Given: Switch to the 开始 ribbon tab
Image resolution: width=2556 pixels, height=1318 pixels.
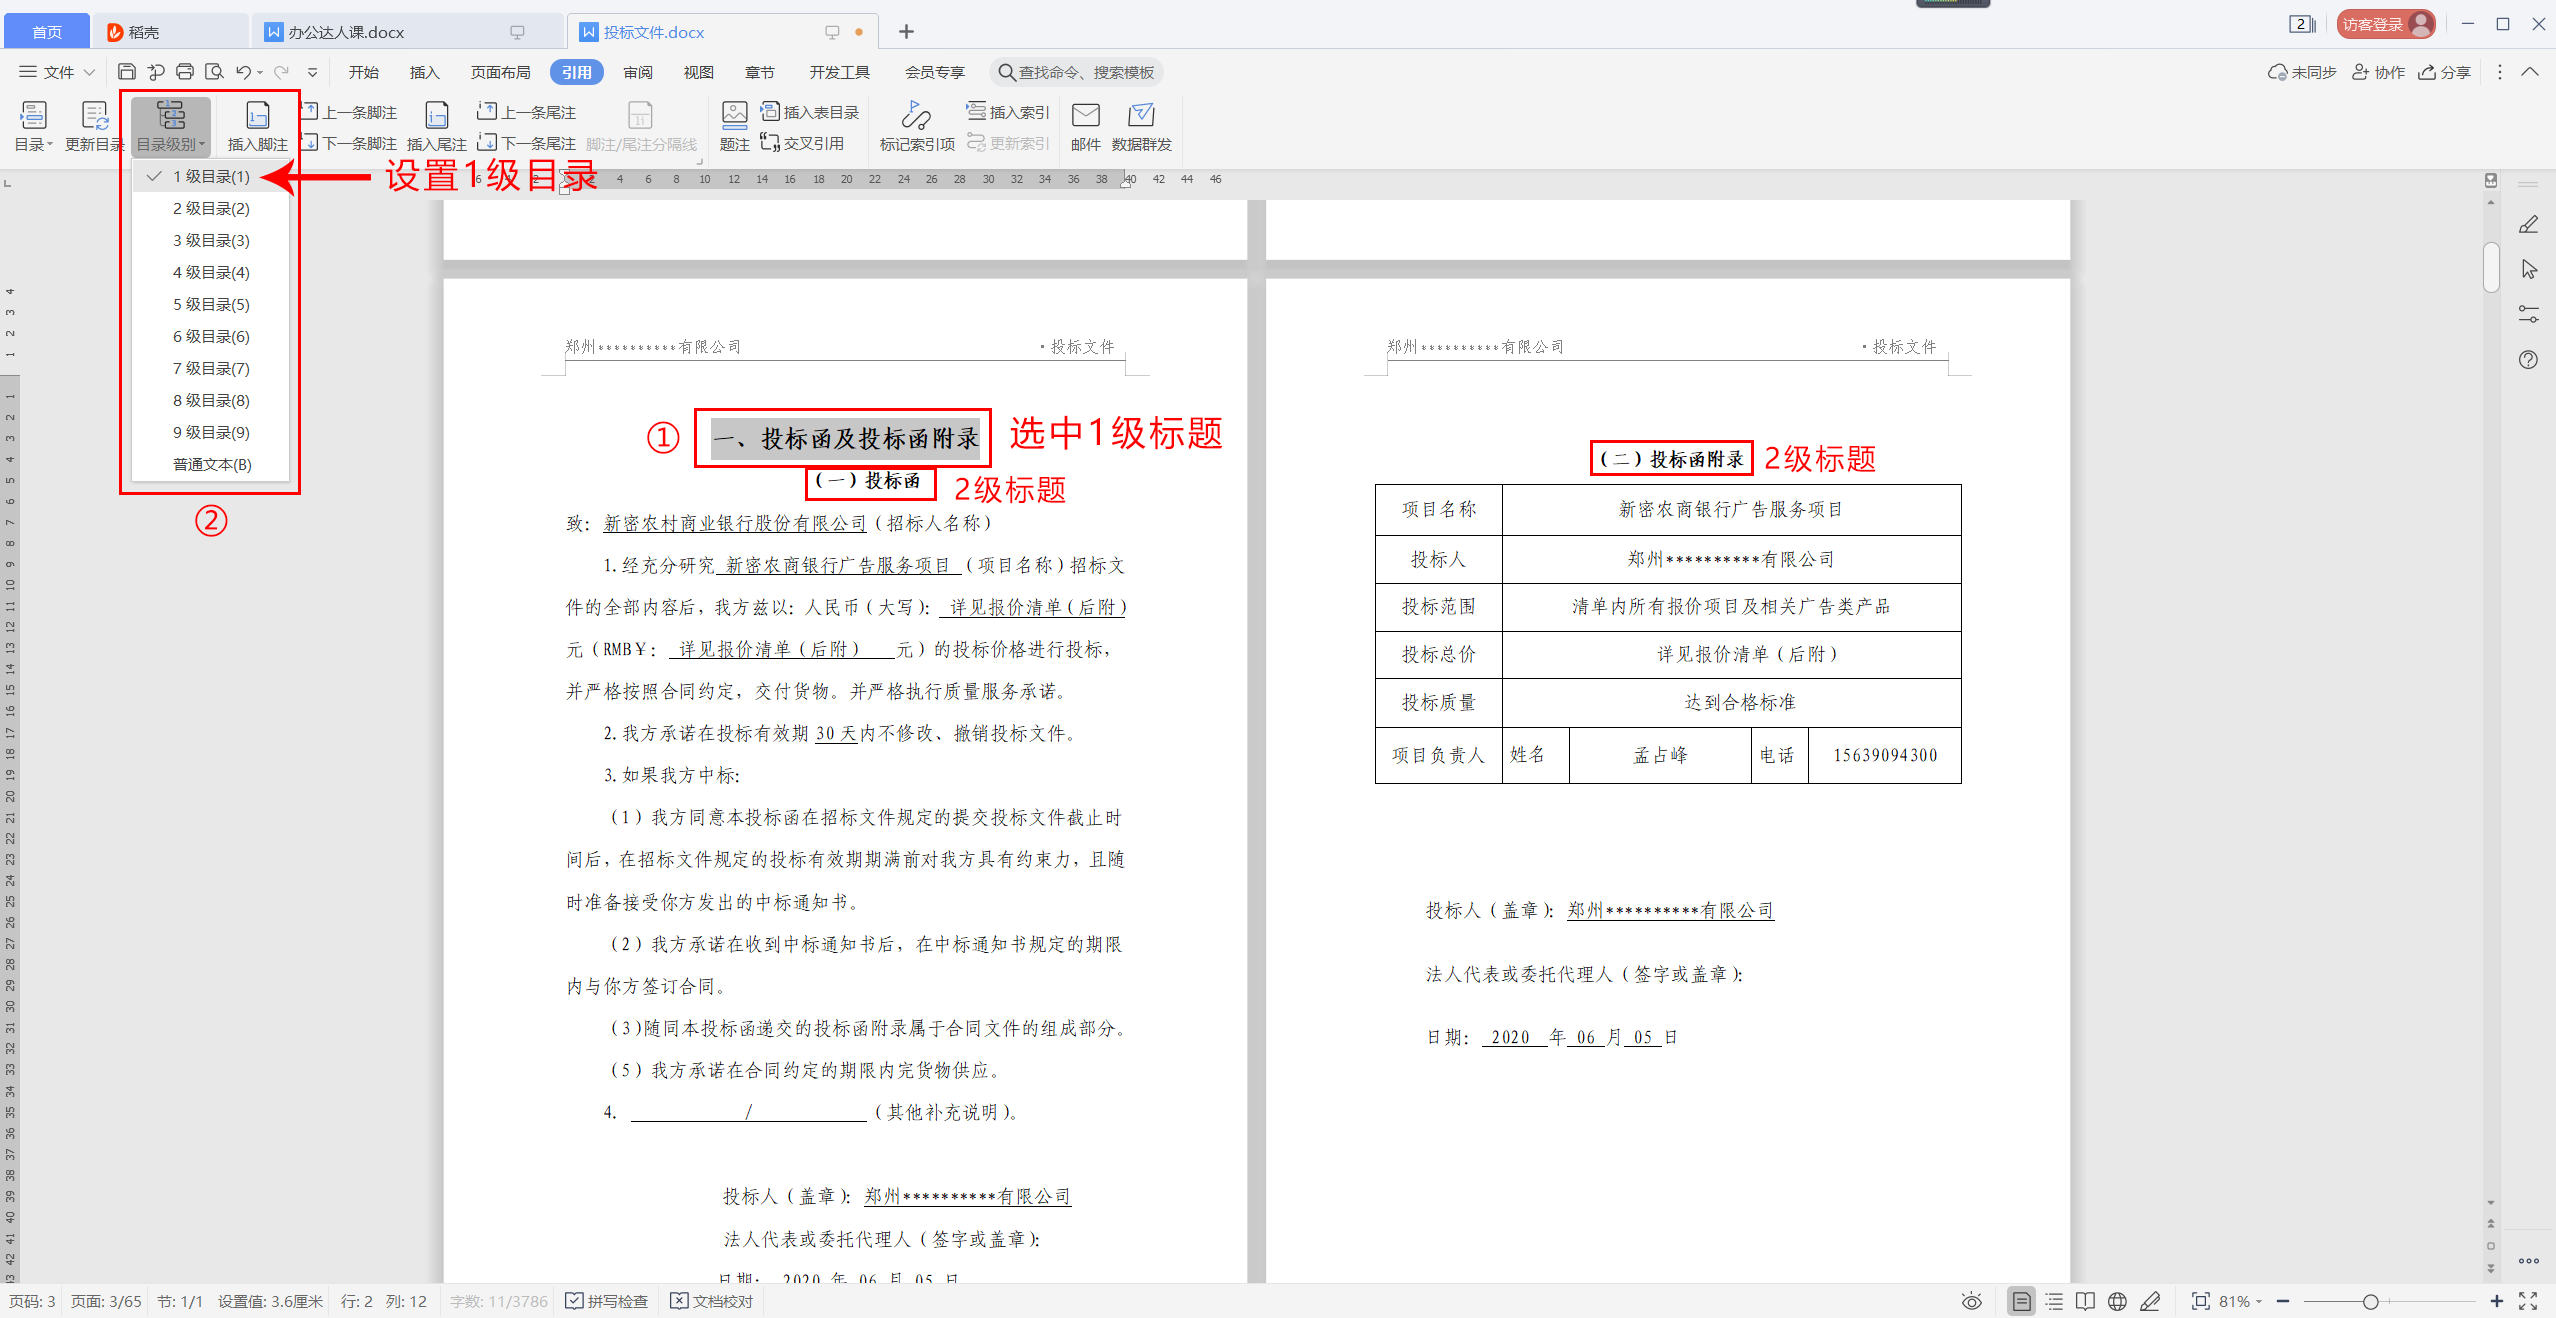Looking at the screenshot, I should pos(364,72).
